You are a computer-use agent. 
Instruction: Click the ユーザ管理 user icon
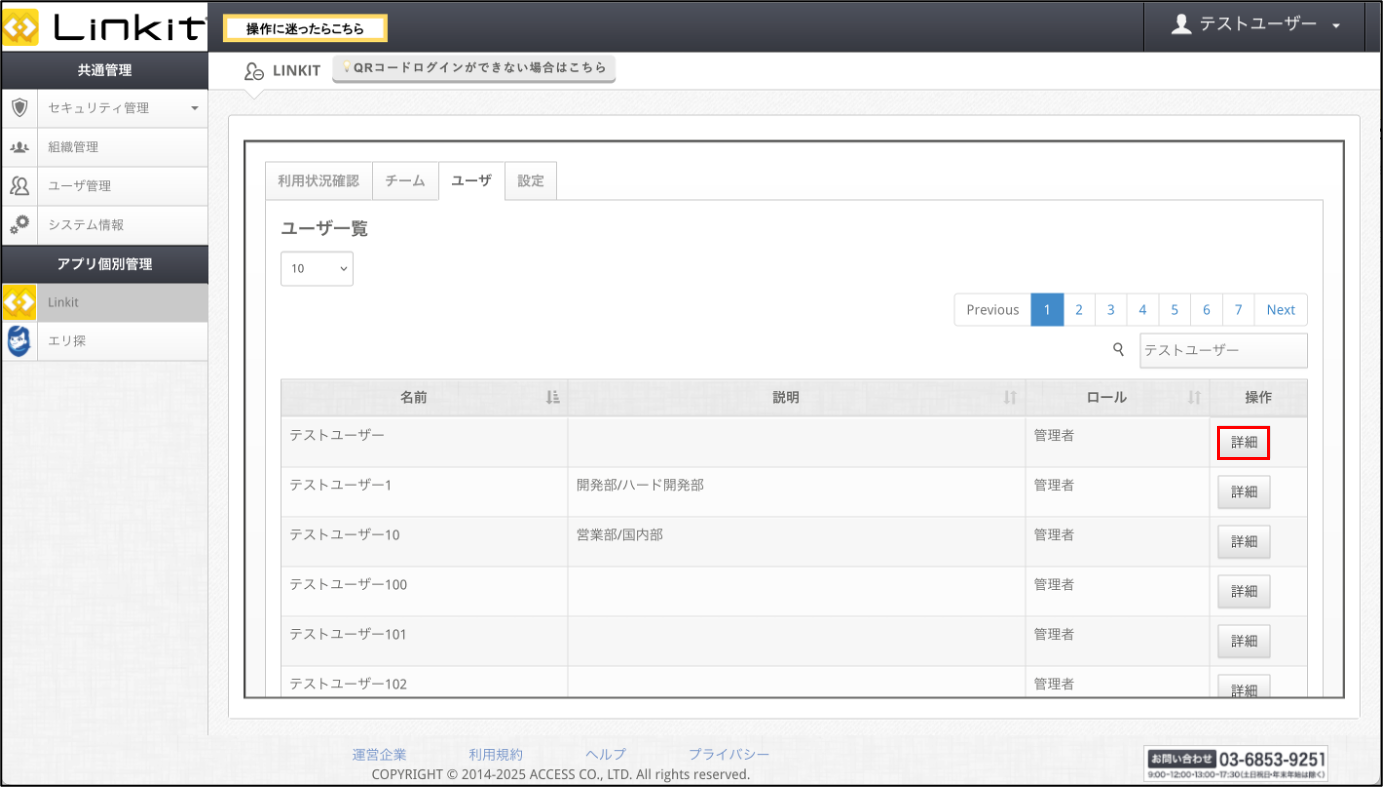(19, 186)
